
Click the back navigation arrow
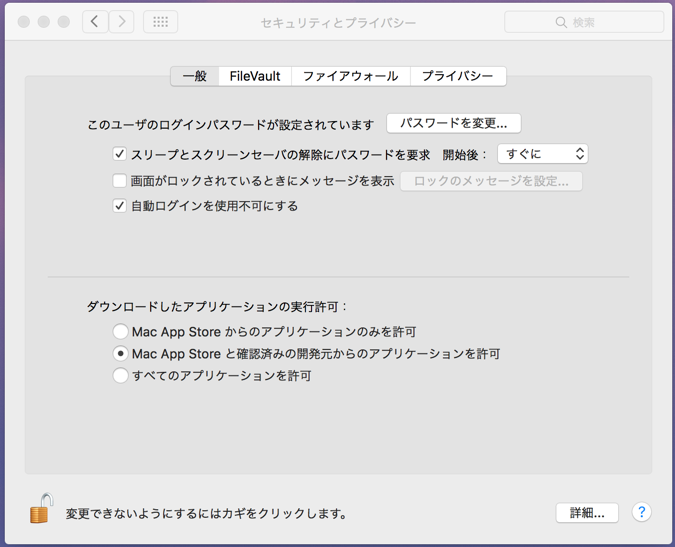95,22
